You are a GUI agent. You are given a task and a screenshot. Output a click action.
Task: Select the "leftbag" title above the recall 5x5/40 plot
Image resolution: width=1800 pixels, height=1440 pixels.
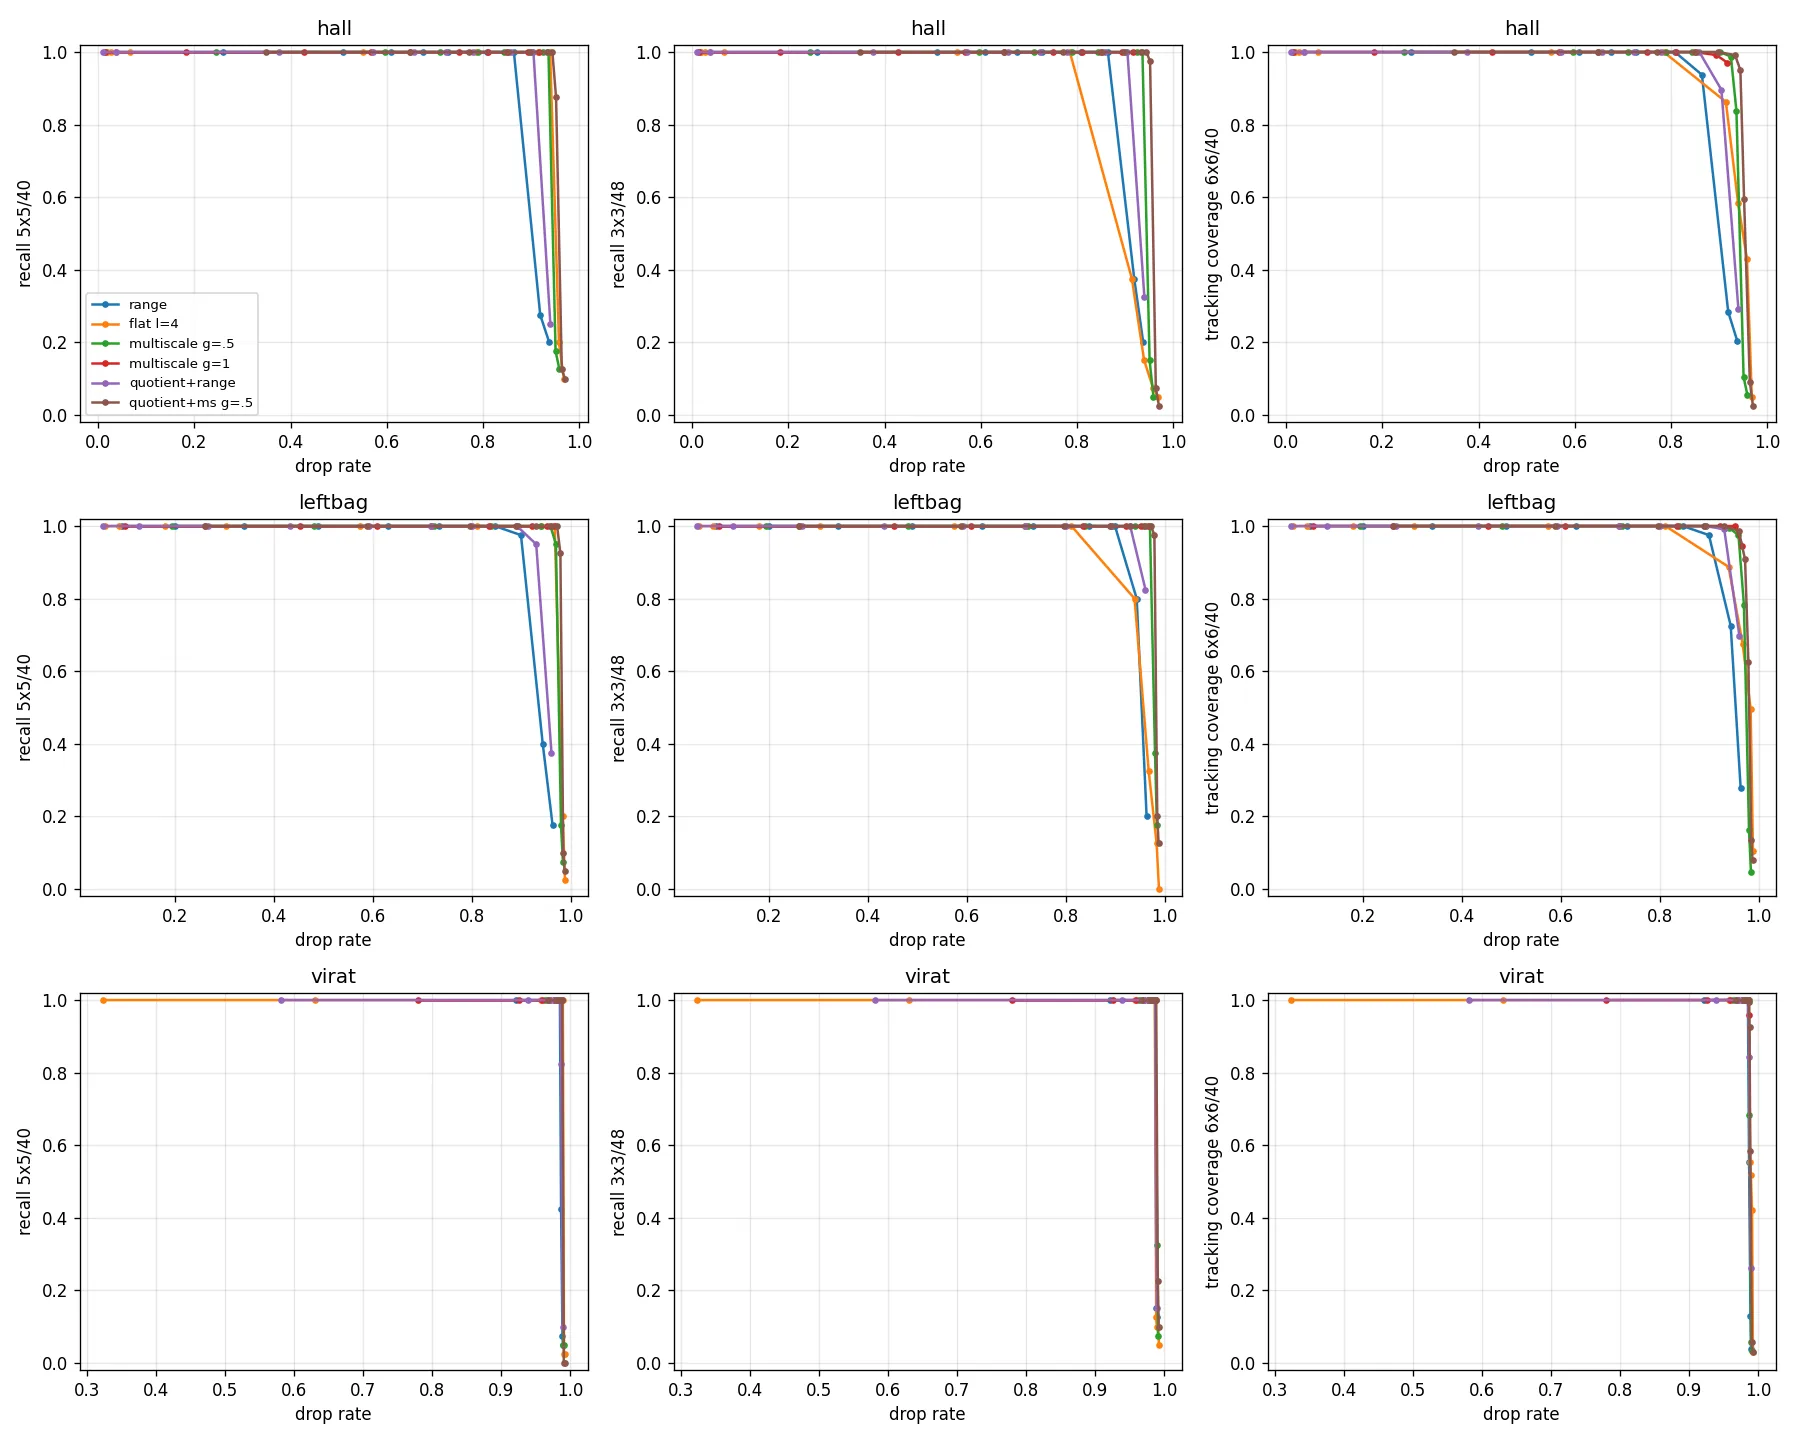(x=334, y=503)
